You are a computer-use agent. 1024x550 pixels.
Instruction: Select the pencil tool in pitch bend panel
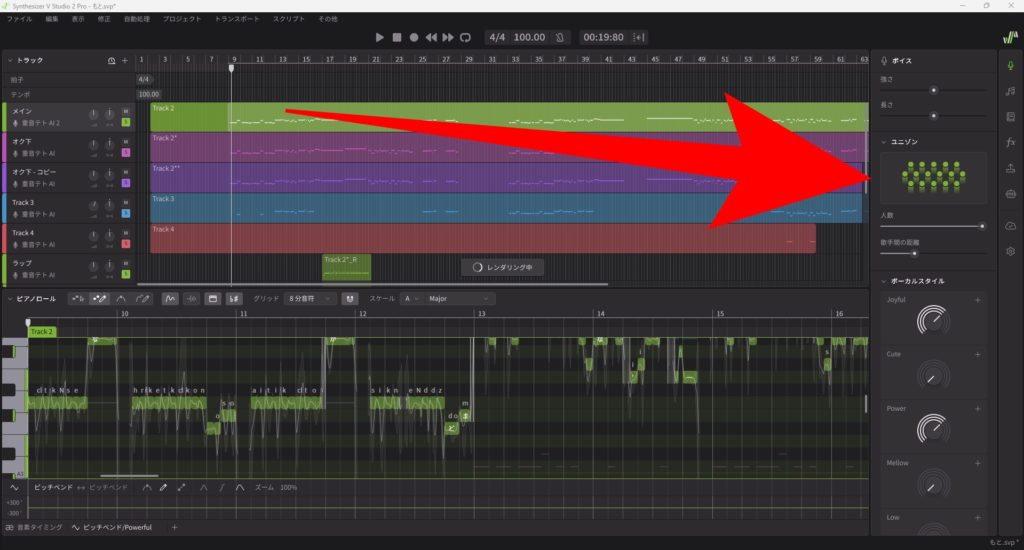(x=163, y=487)
